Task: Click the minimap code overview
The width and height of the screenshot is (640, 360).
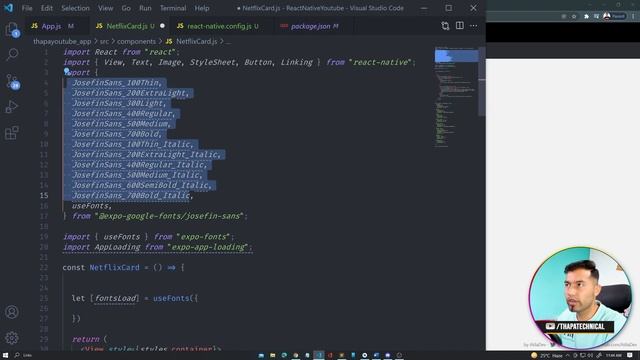Action: click(456, 98)
